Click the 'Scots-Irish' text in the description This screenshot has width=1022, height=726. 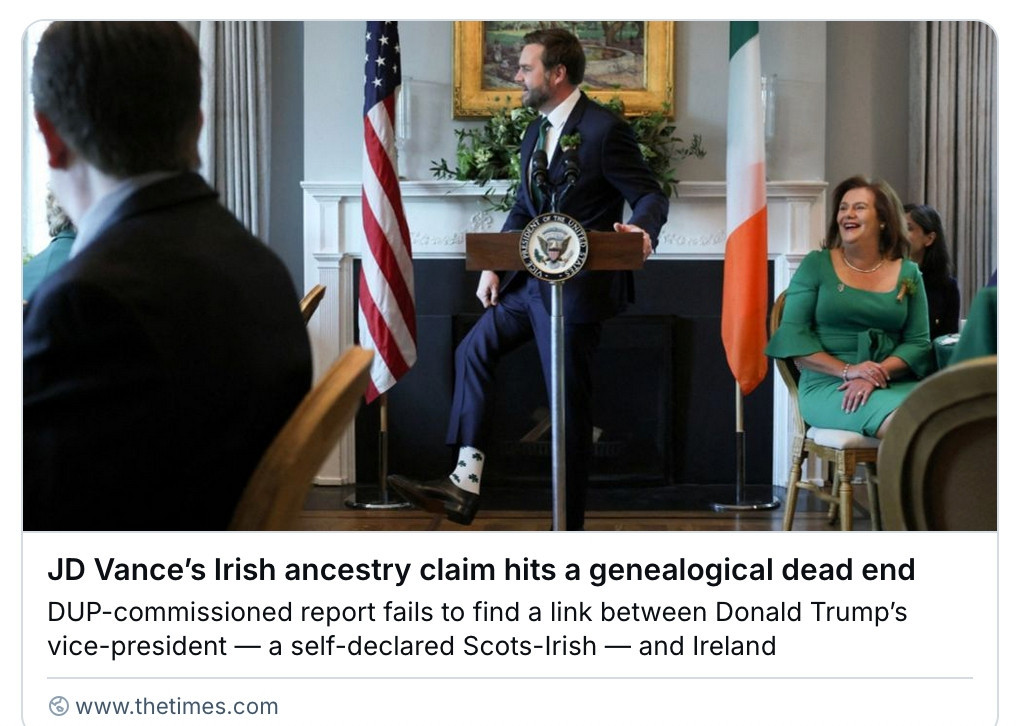point(529,646)
